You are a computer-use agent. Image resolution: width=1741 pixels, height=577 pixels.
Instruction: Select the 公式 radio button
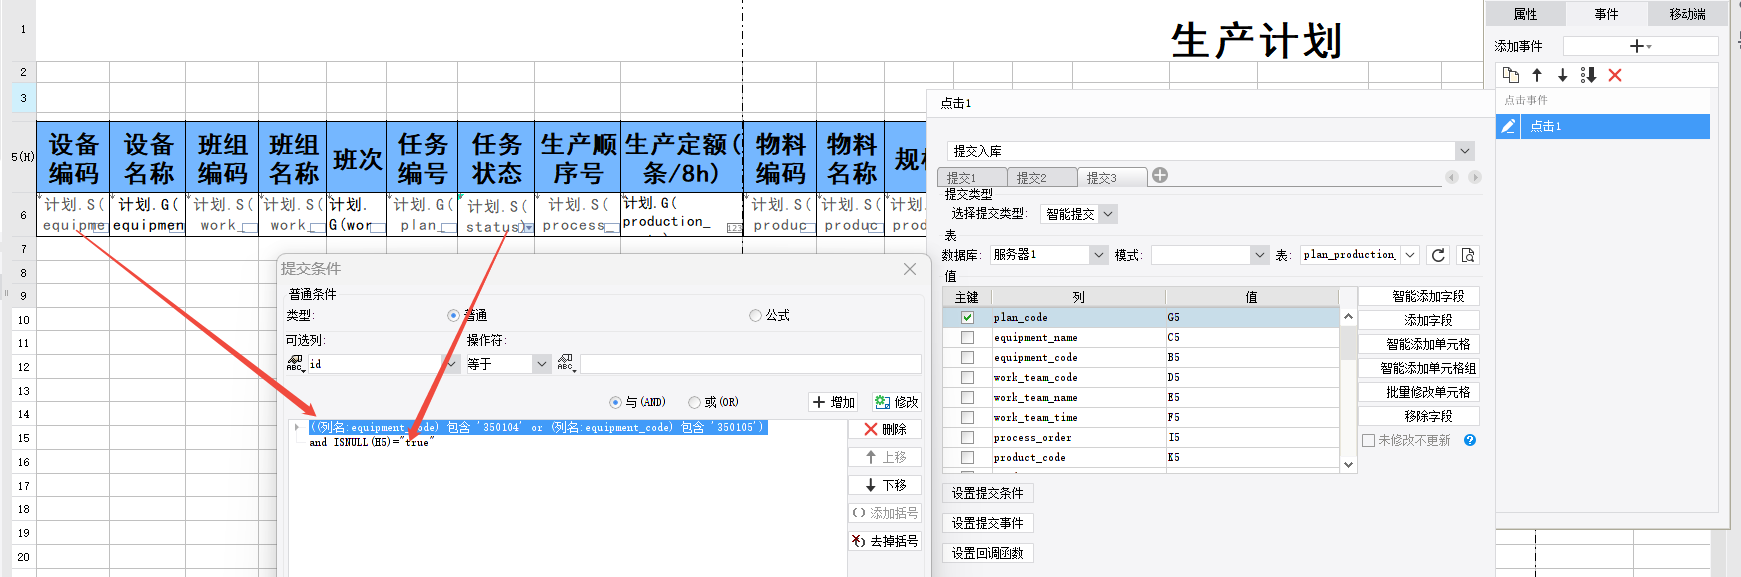(755, 316)
